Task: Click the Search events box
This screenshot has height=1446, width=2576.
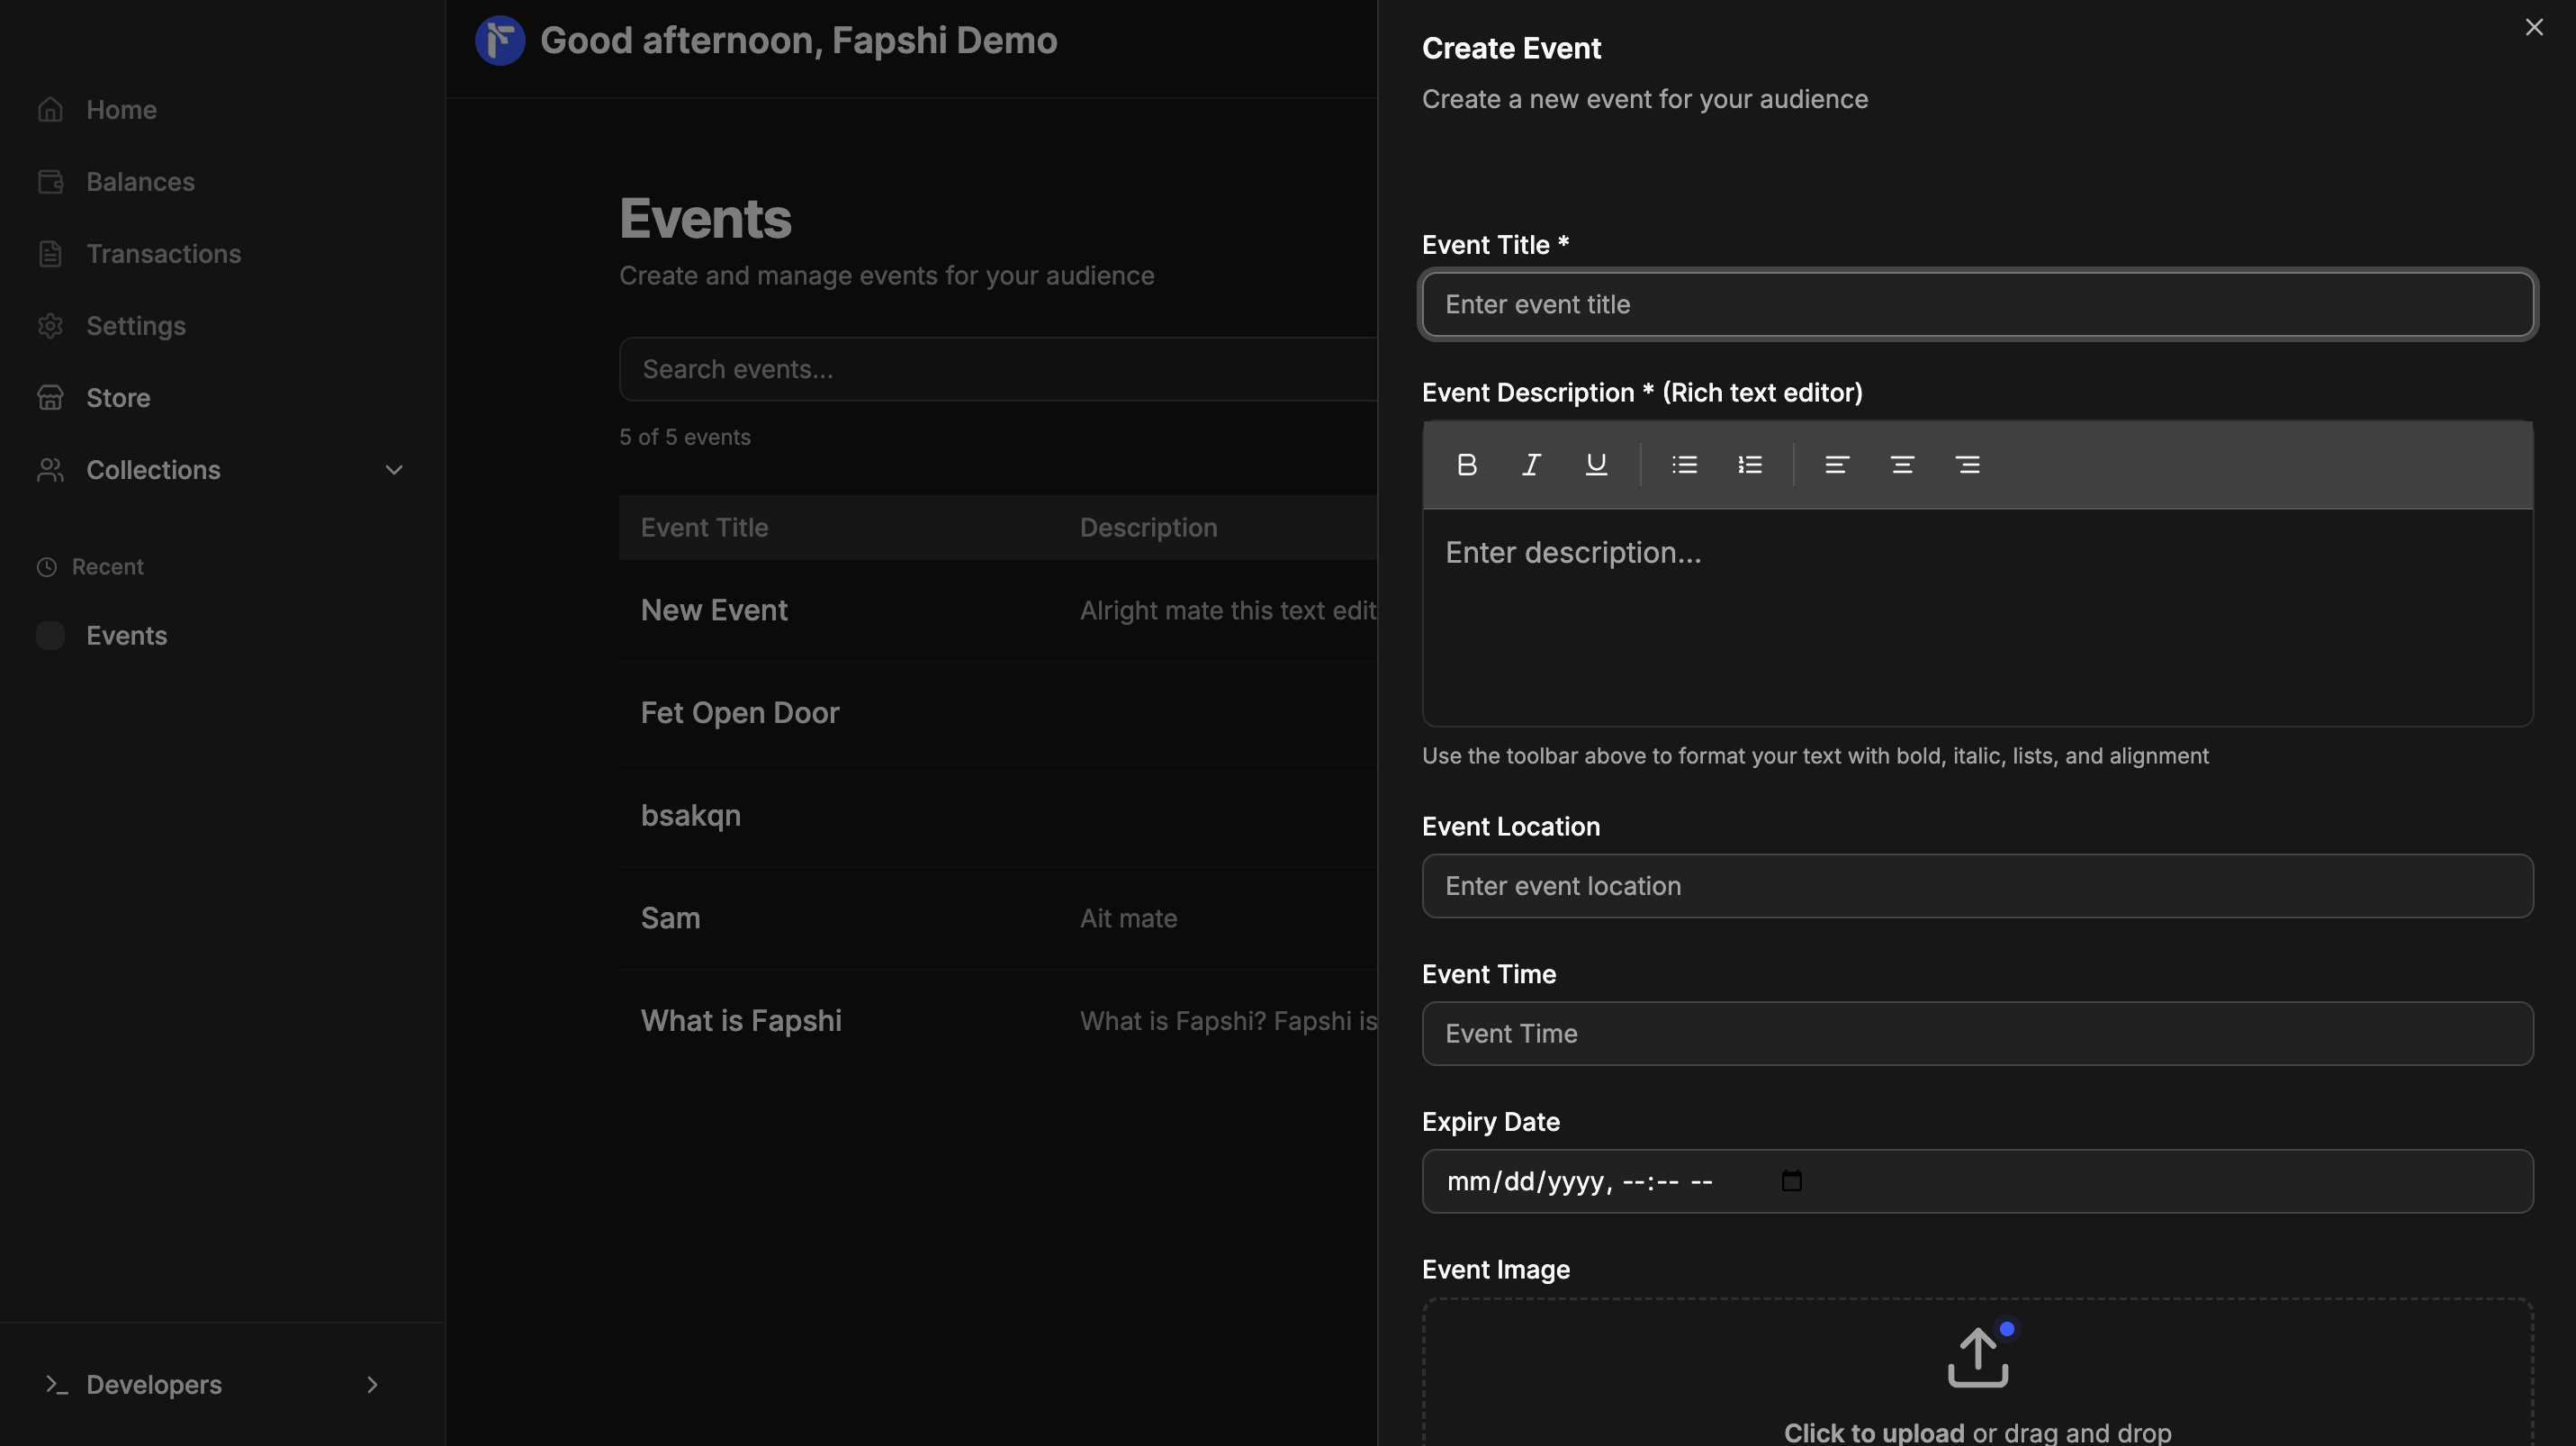Action: click(x=998, y=369)
